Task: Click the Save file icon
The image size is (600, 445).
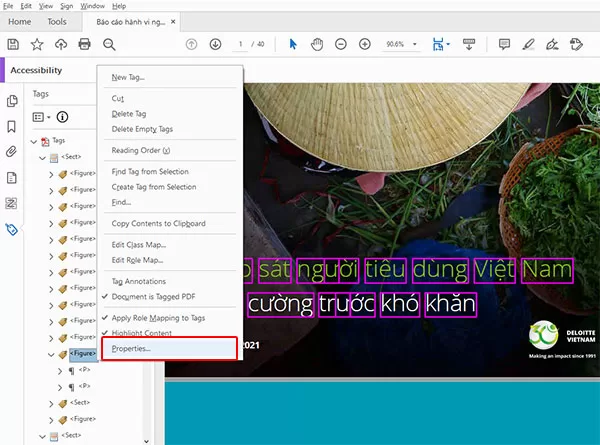Action: point(13,44)
